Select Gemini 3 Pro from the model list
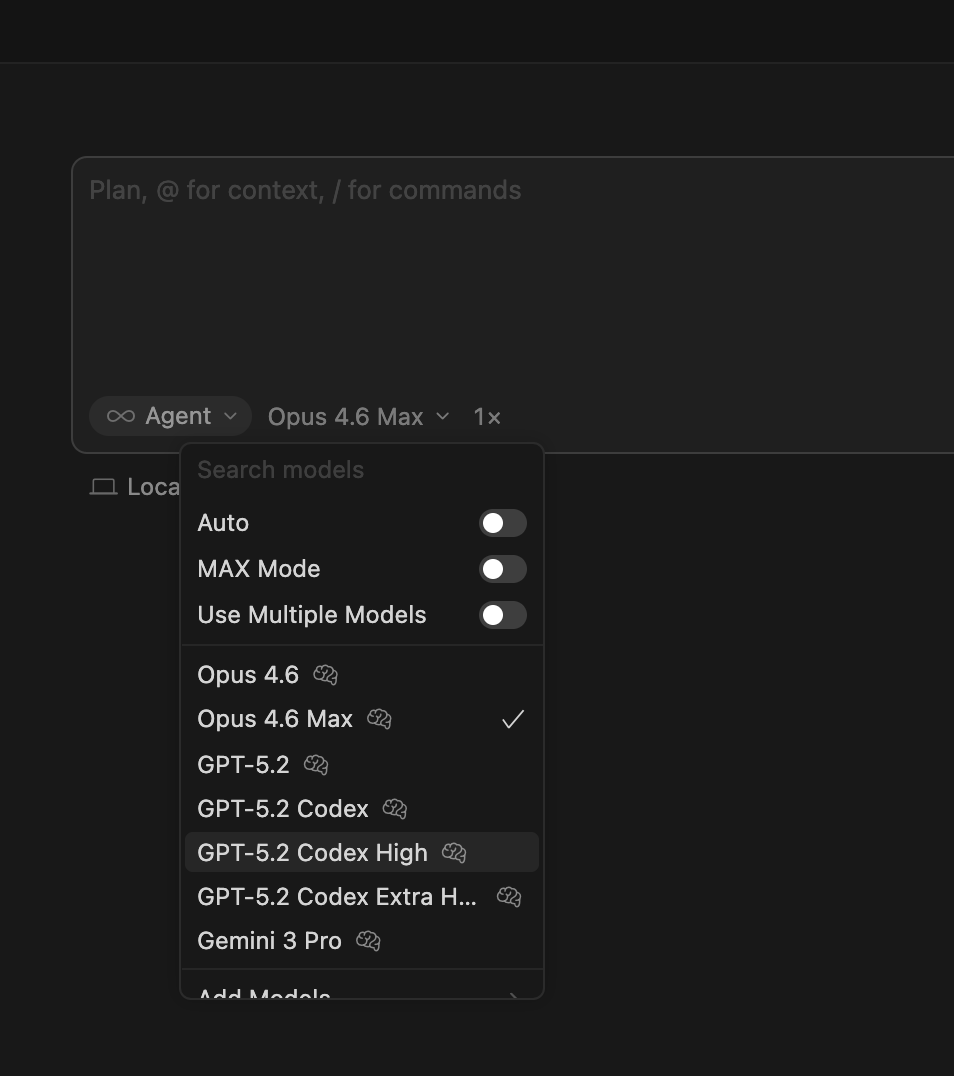 coord(270,941)
